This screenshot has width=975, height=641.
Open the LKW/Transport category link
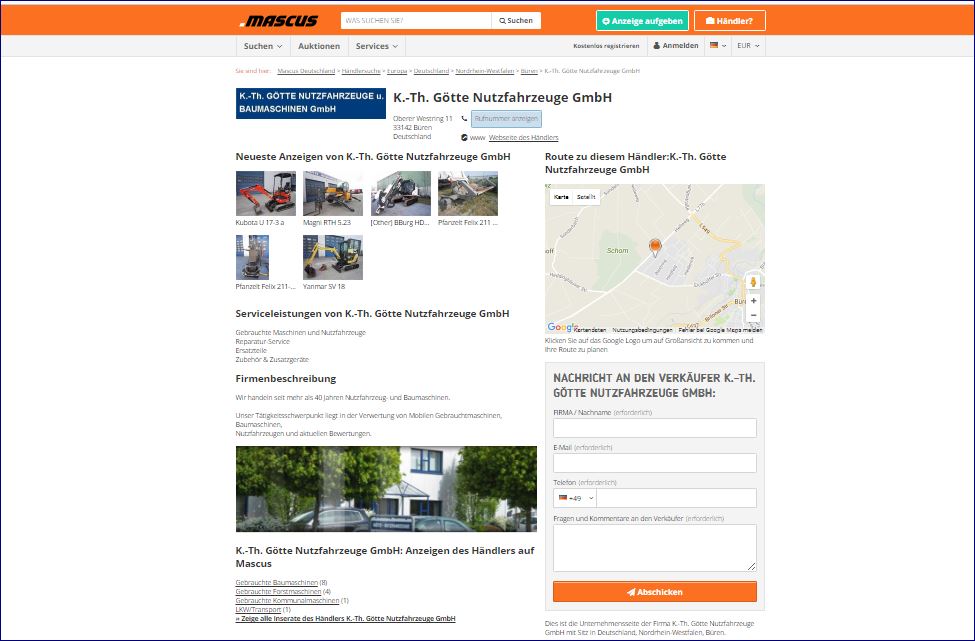[258, 610]
